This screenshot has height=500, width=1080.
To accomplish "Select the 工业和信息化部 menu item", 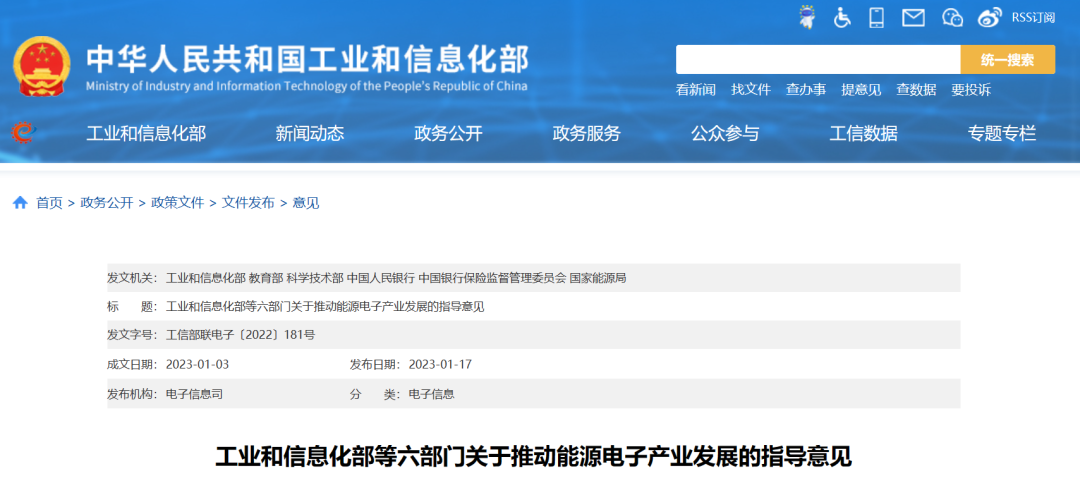I will (x=146, y=134).
